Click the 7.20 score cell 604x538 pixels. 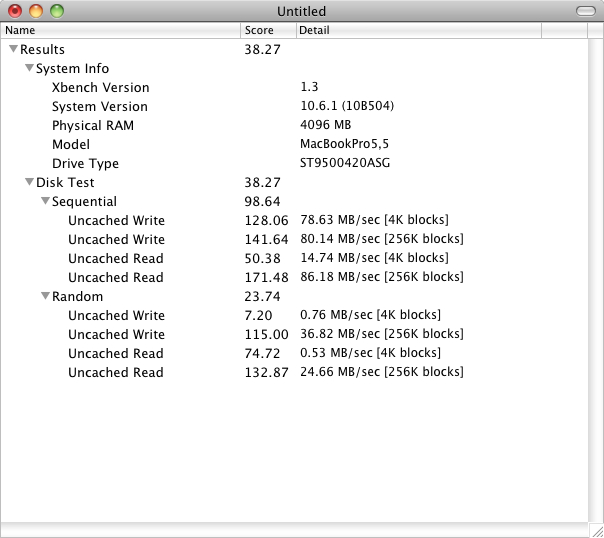[x=258, y=315]
